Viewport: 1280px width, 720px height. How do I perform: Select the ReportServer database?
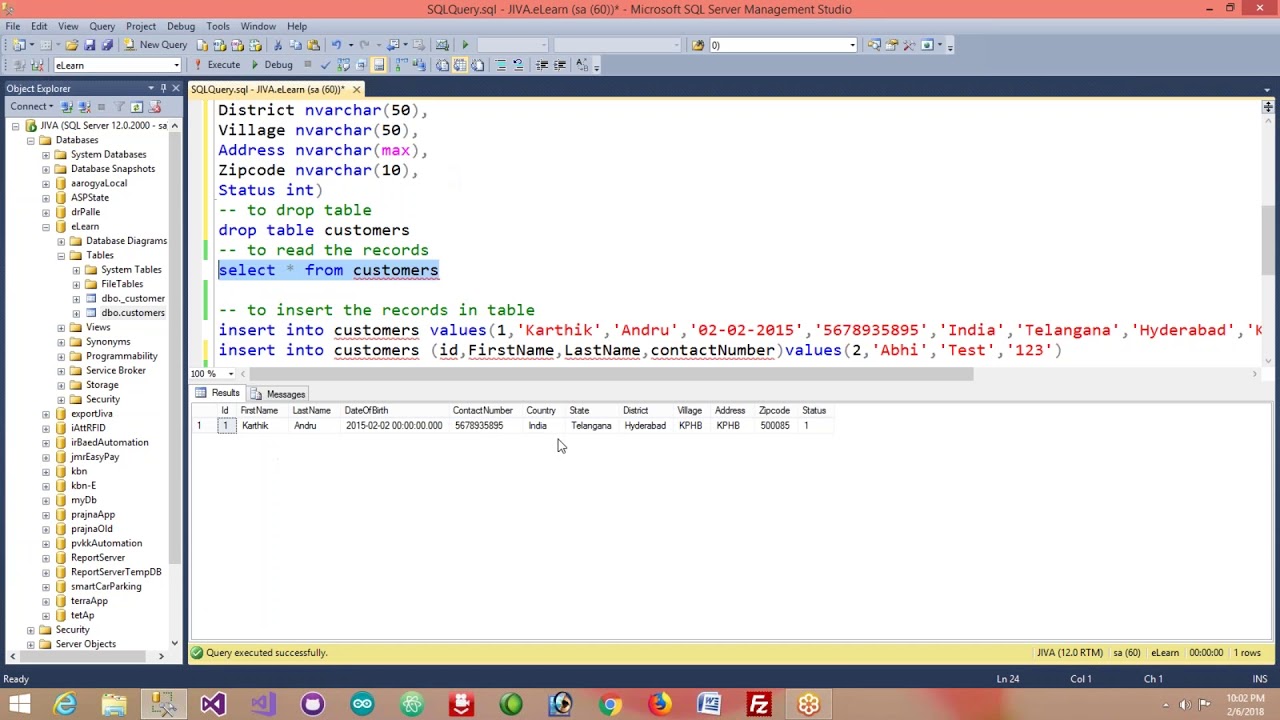97,558
